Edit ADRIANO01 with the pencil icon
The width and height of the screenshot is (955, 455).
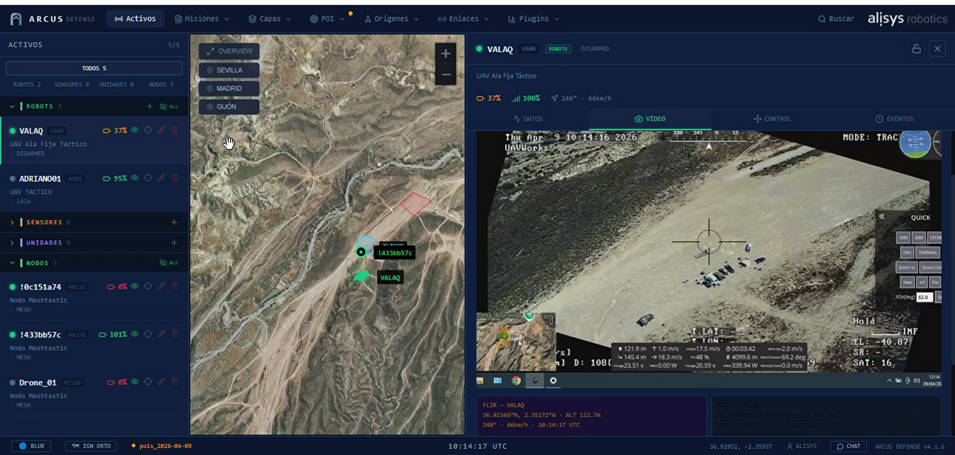click(161, 178)
